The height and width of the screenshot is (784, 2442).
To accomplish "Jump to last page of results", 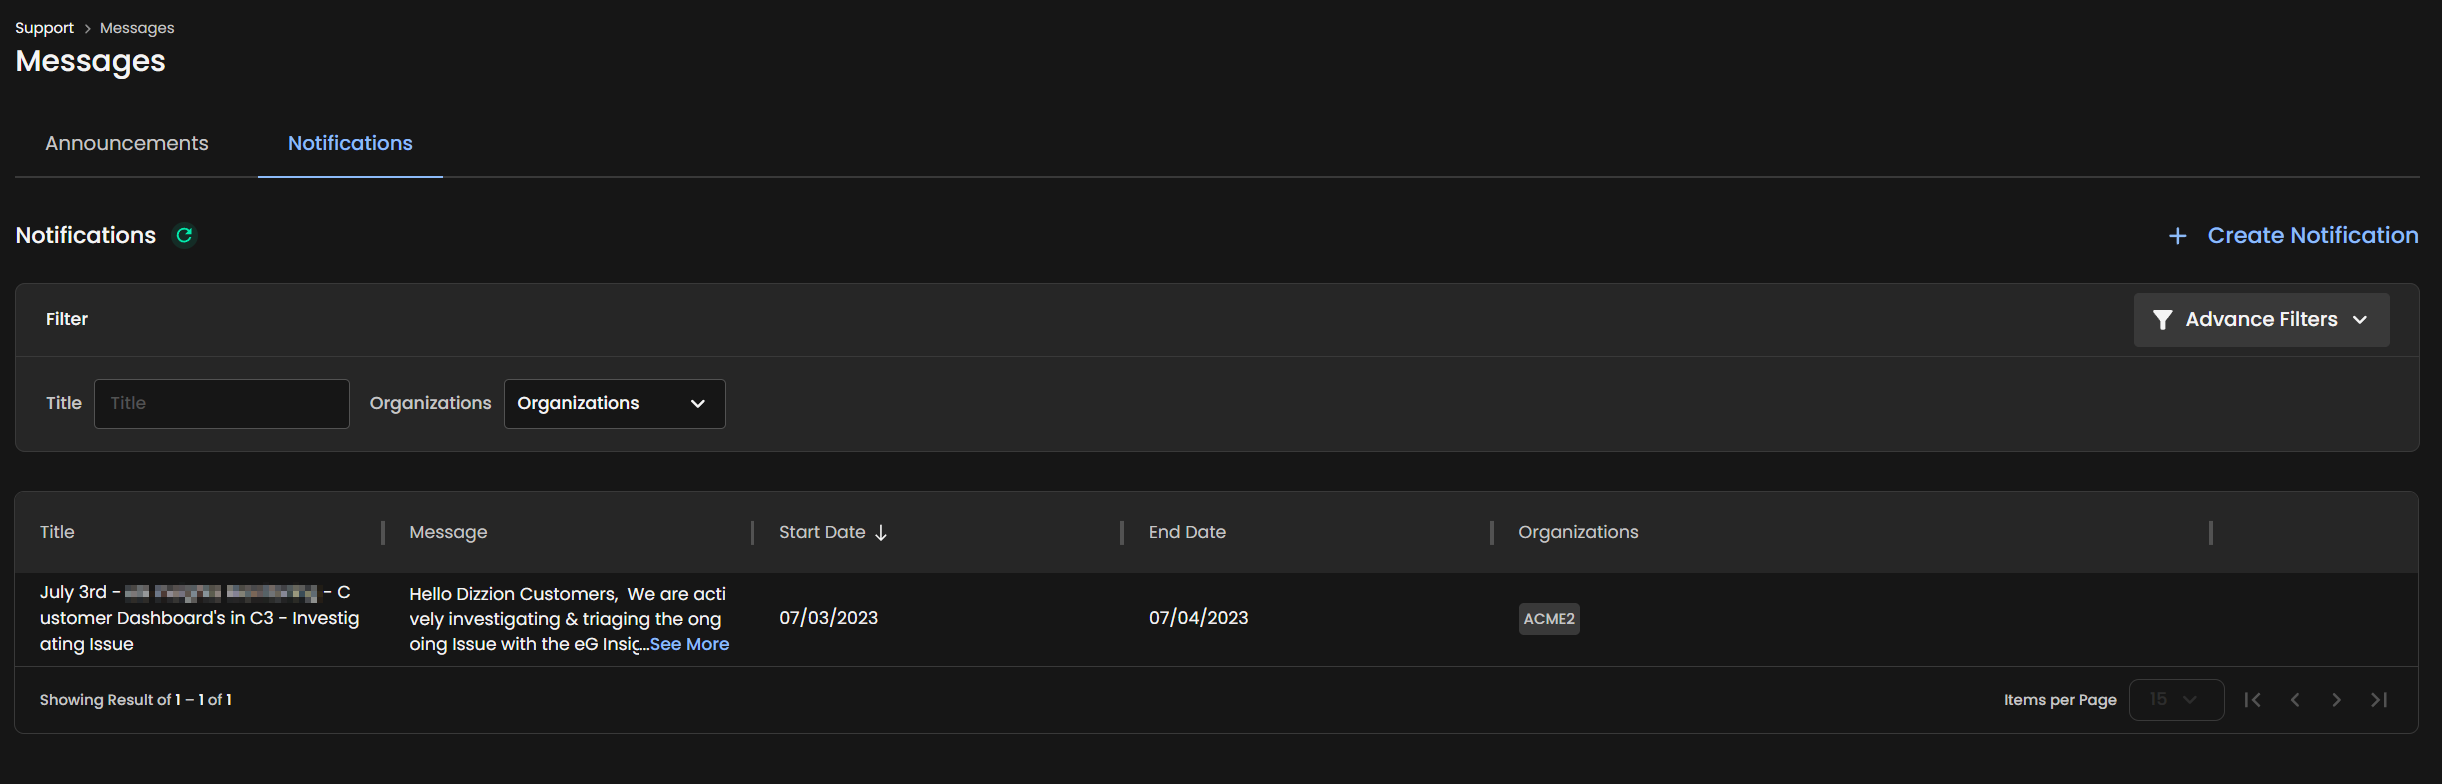I will click(2379, 700).
